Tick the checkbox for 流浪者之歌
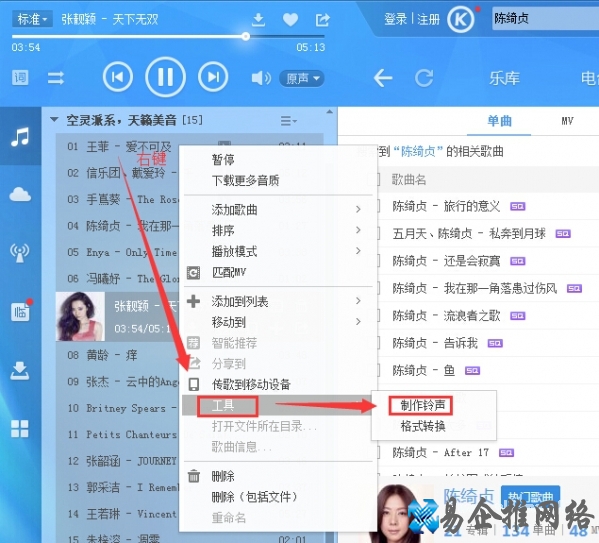This screenshot has width=599, height=543. click(x=377, y=316)
